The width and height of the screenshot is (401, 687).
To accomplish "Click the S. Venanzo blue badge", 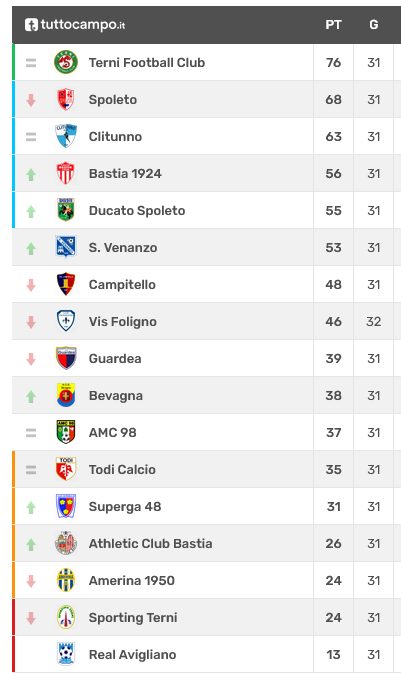I will click(66, 247).
